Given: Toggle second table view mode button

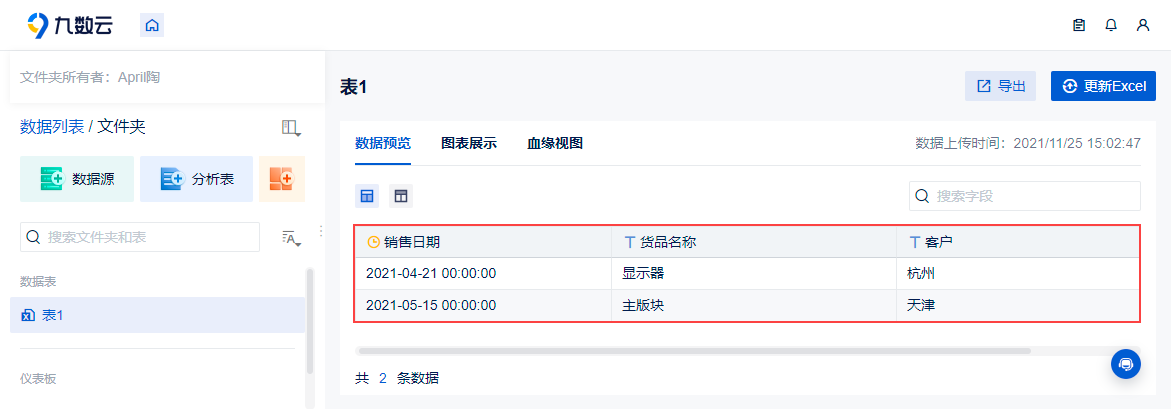Looking at the screenshot, I should point(400,196).
